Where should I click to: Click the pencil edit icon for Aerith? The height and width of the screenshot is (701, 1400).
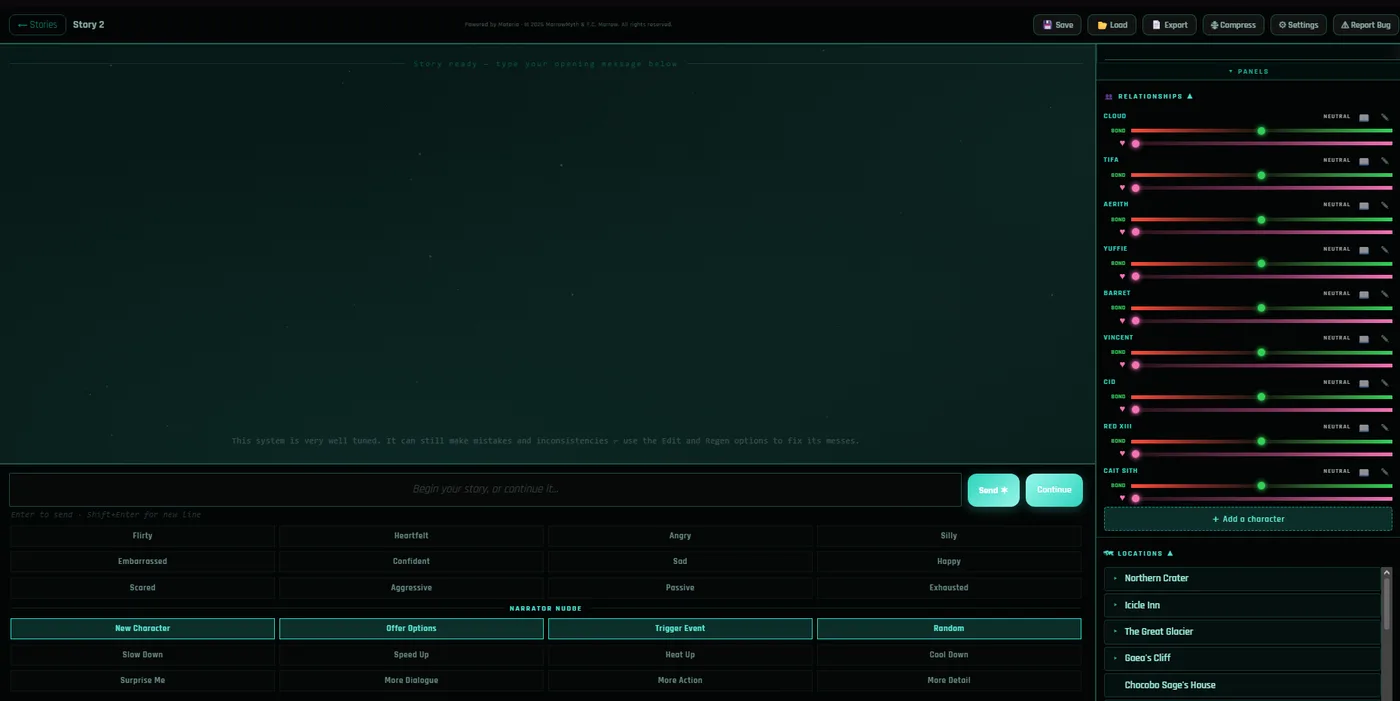(x=1385, y=205)
